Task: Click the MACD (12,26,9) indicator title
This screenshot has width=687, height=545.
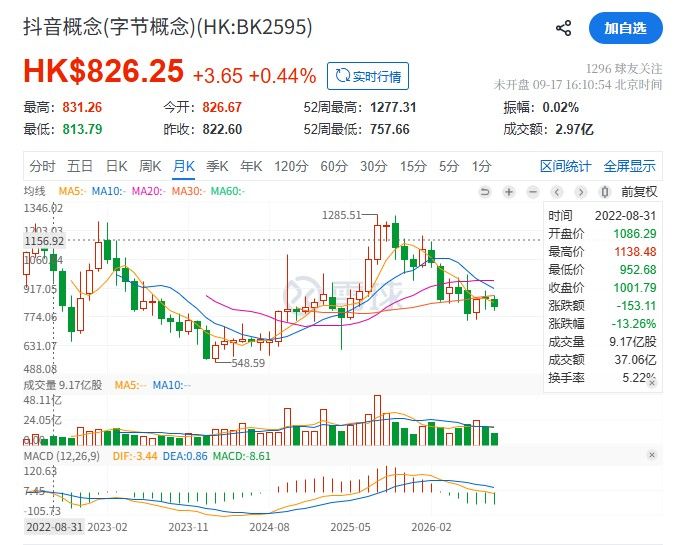Action: (x=62, y=456)
